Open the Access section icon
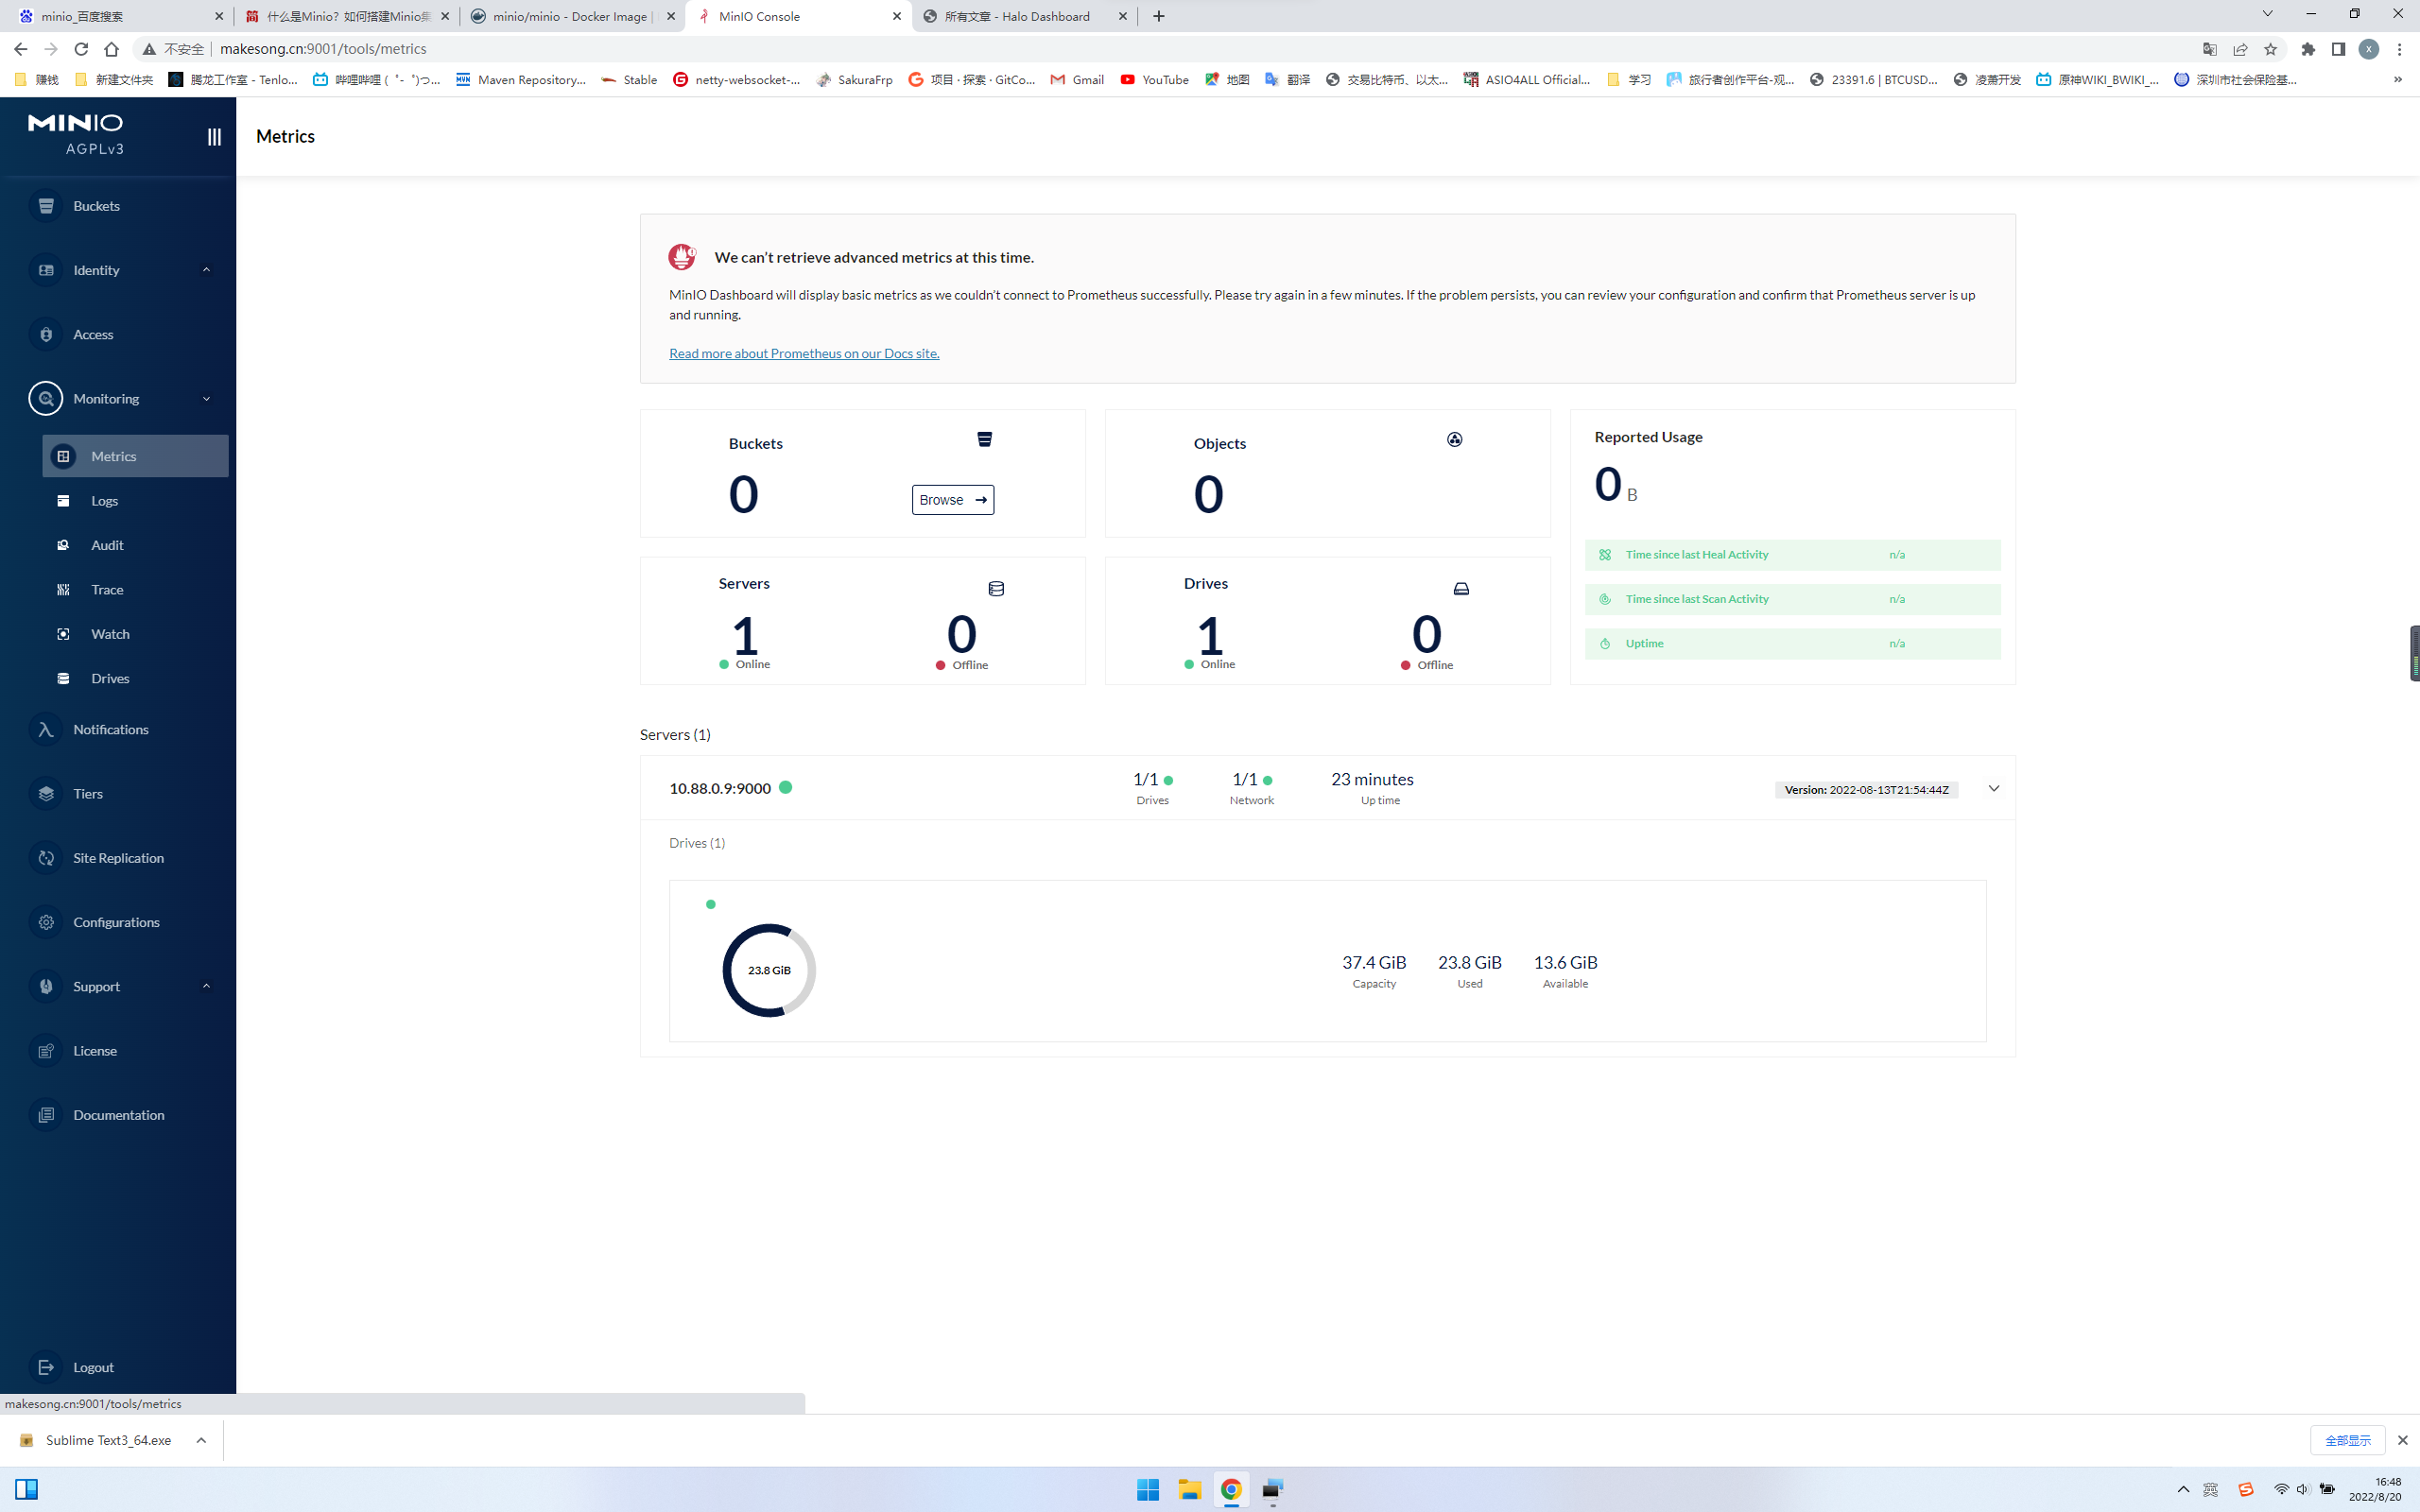2420x1512 pixels. coord(46,334)
